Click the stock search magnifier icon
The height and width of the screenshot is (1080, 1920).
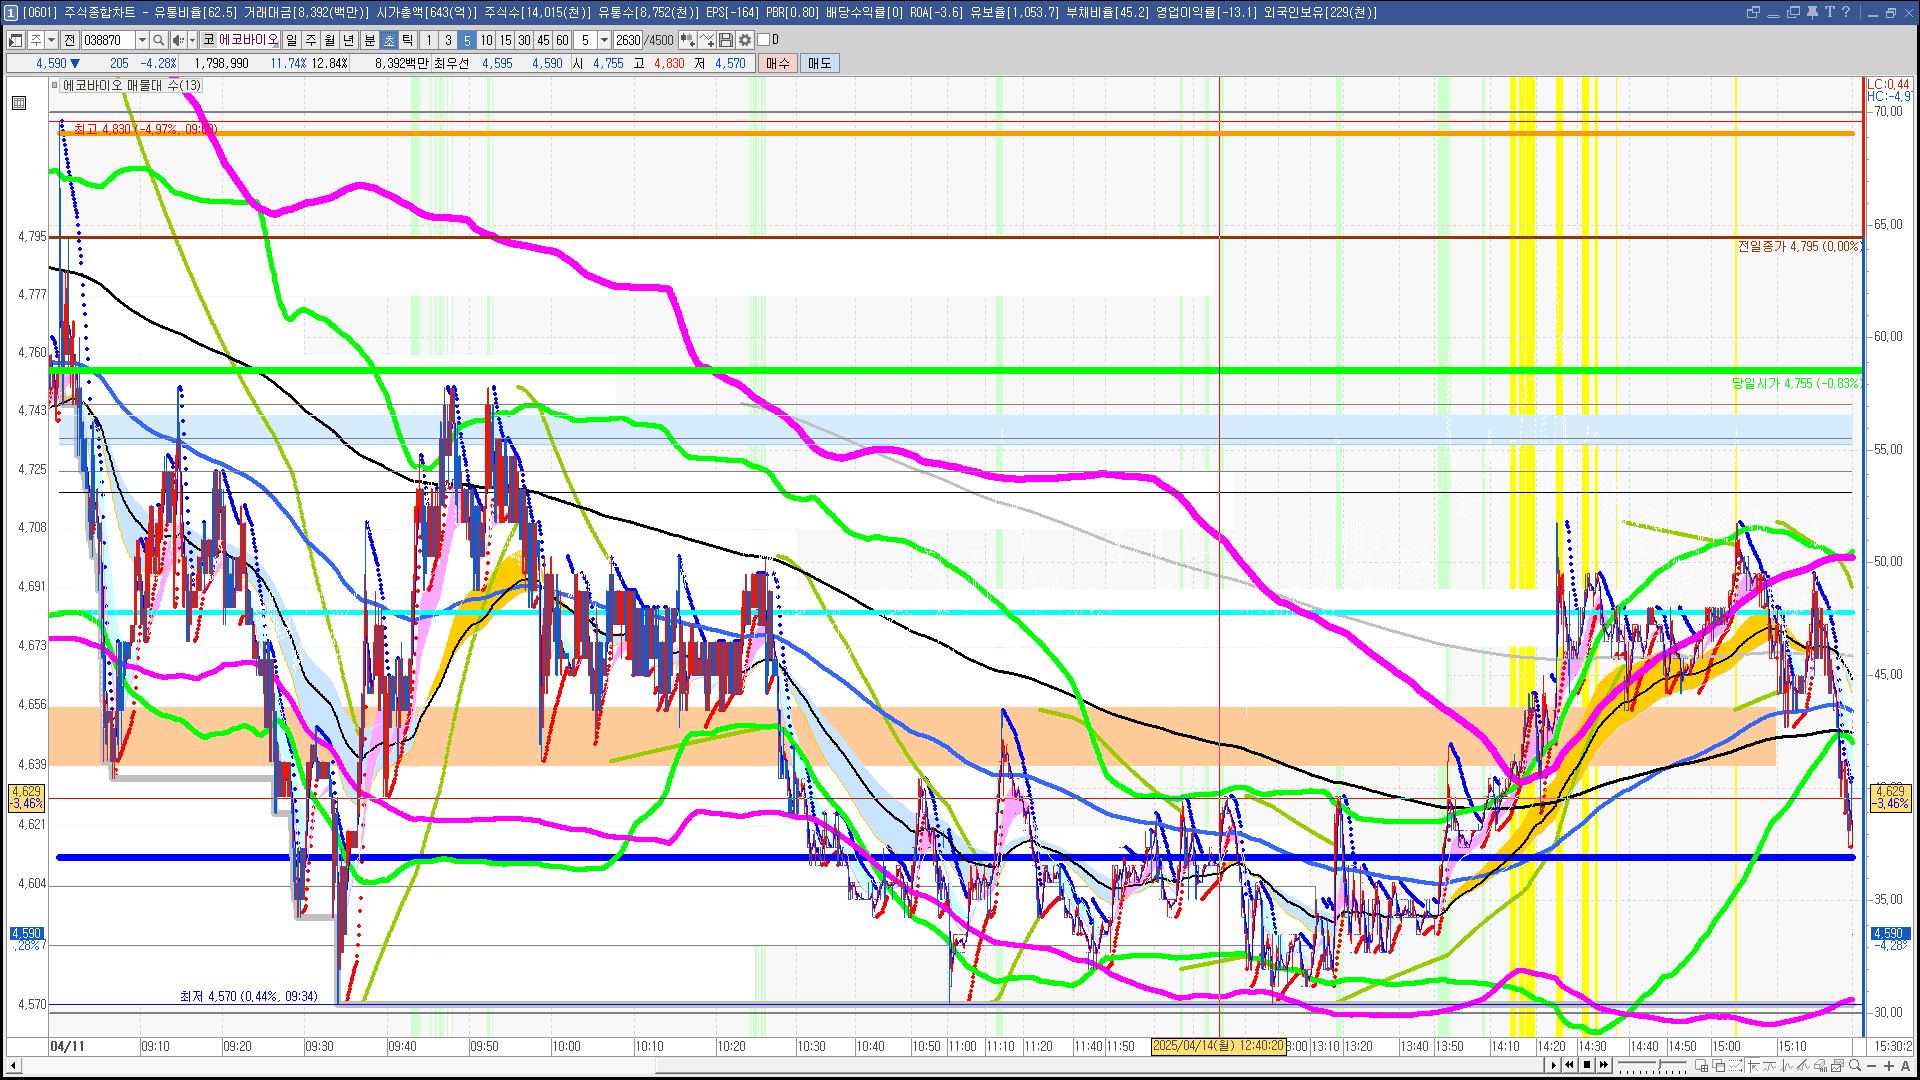[x=159, y=40]
